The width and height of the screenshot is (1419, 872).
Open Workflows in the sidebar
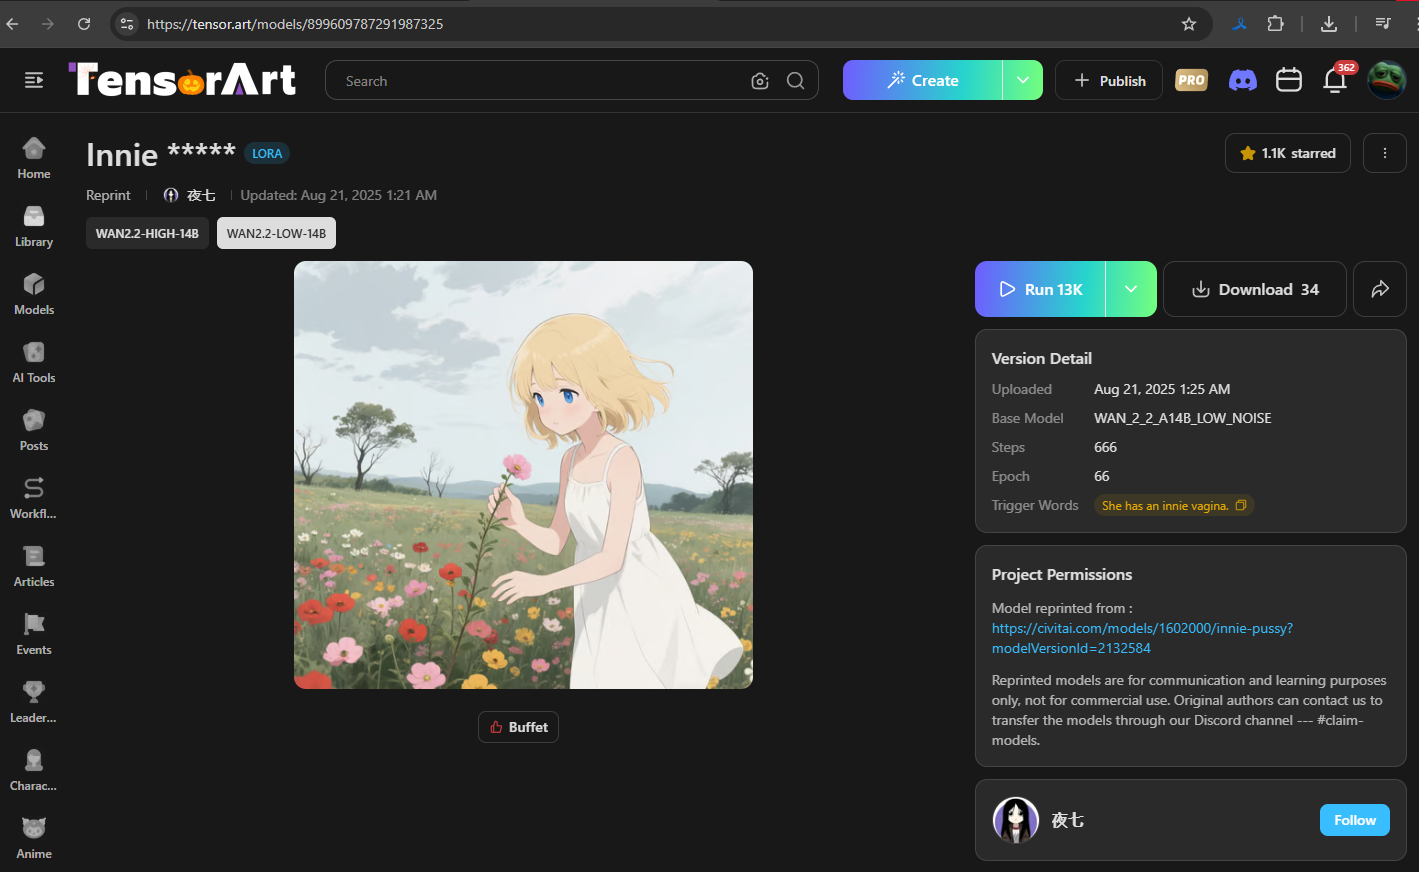pos(34,498)
